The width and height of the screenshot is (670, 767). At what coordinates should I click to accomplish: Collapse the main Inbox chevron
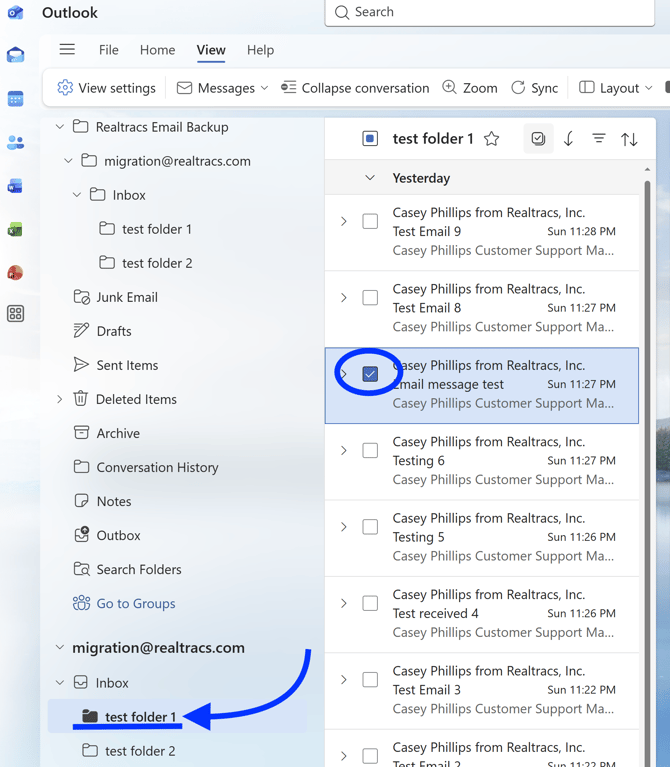[60, 682]
